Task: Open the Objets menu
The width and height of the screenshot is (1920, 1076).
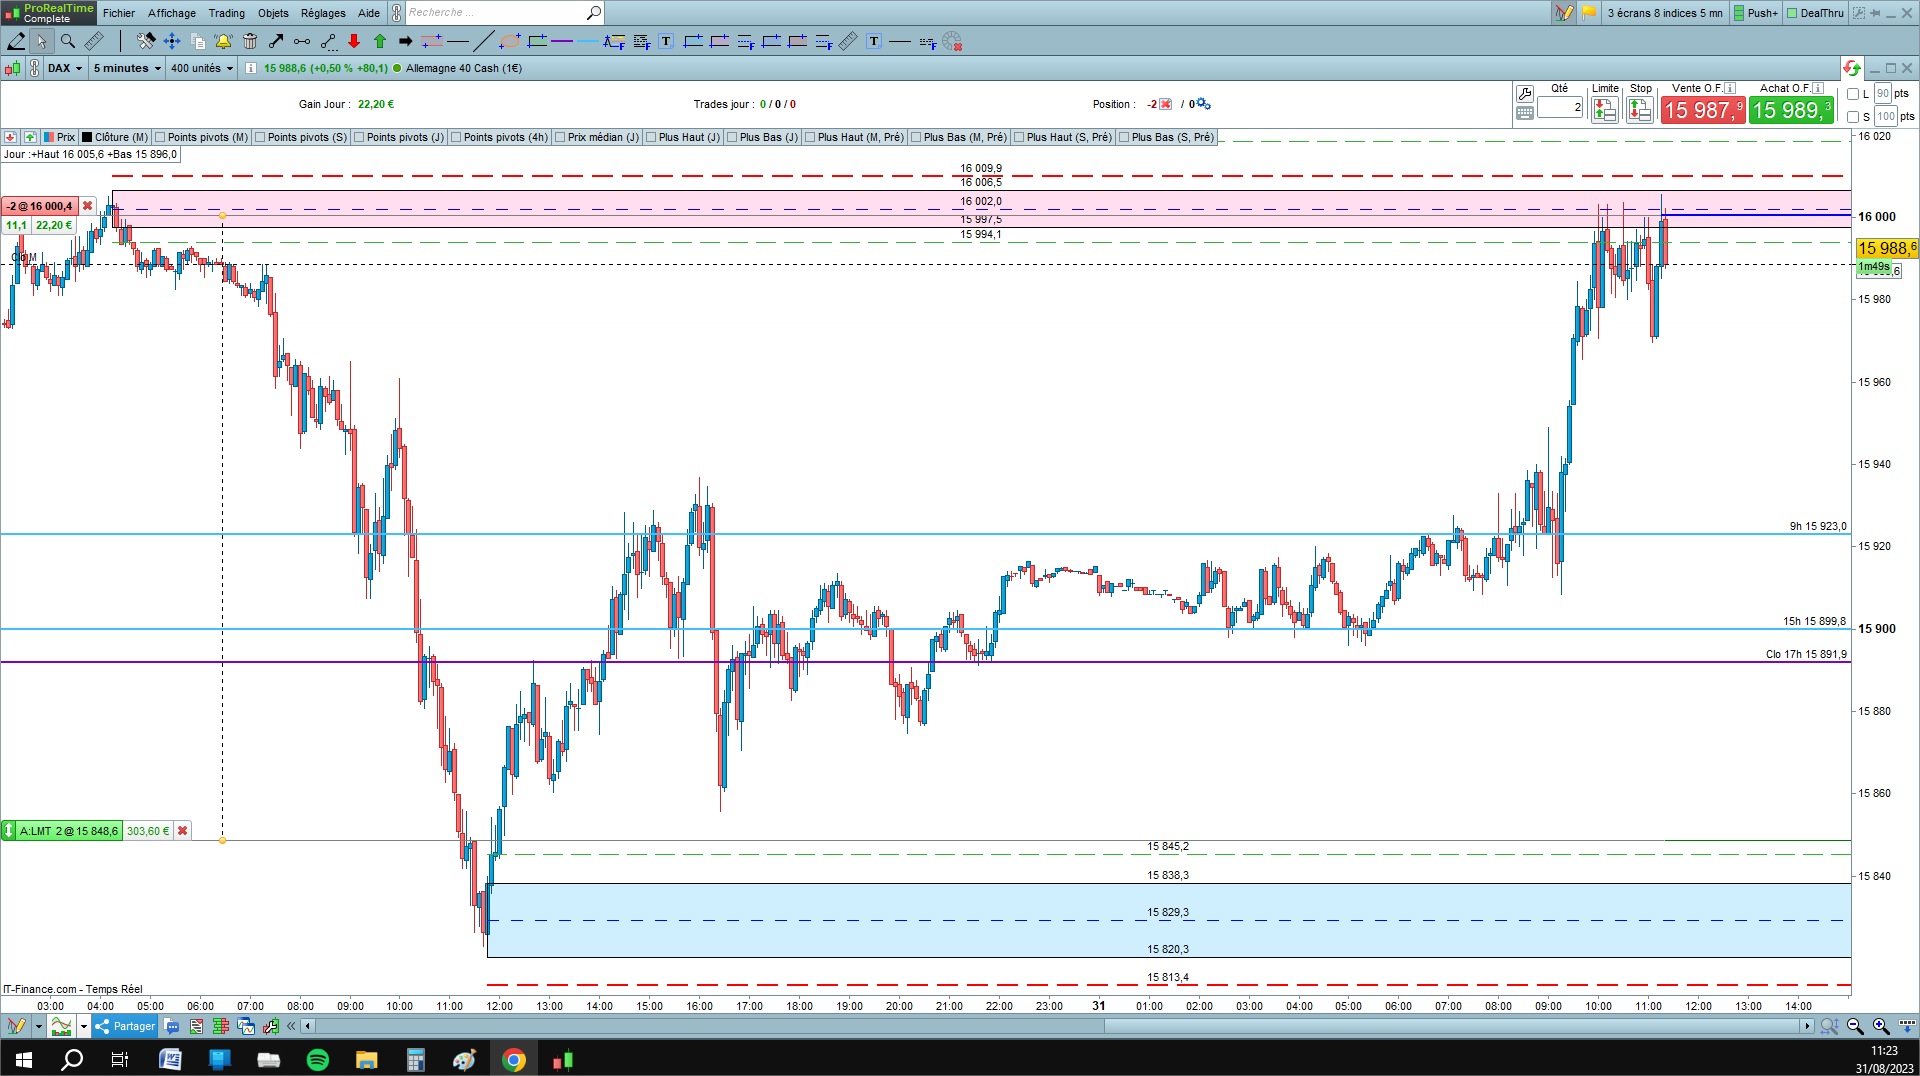Action: click(273, 13)
